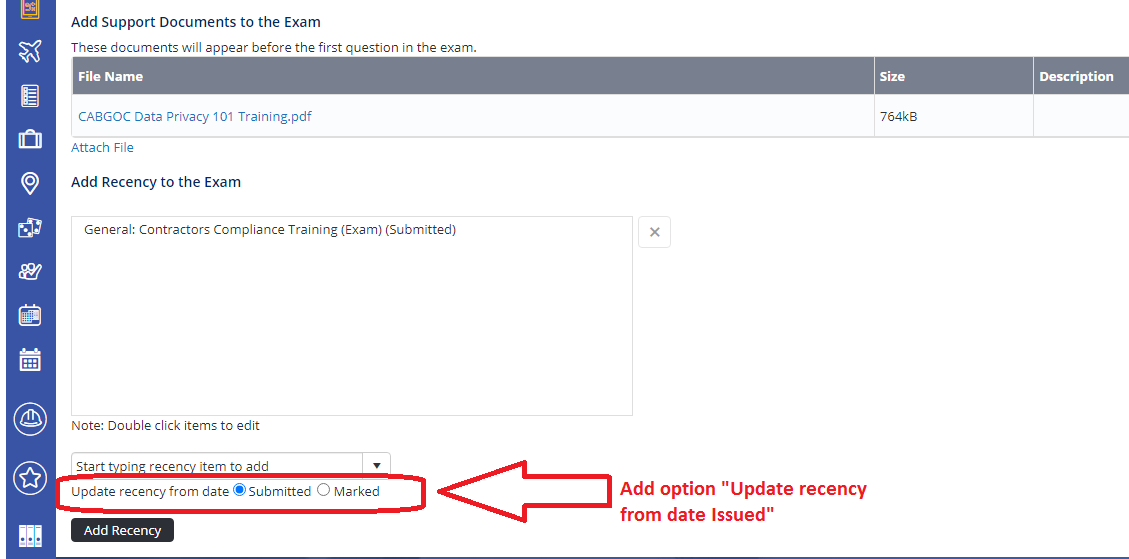Expand the recency item dropdown arrow
Screen dimensions: 1129x559
(376, 466)
